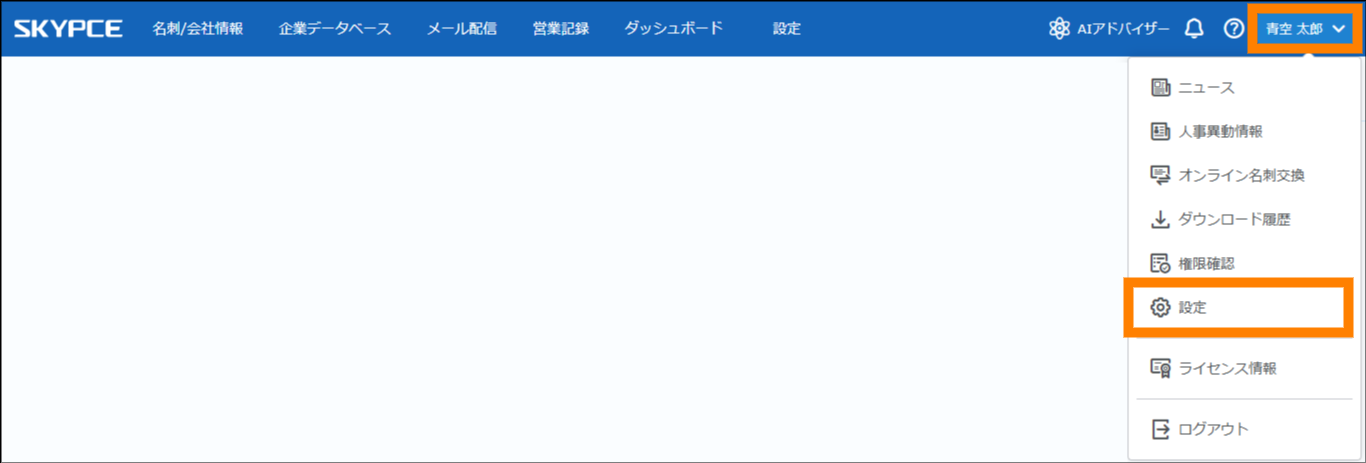Click the ID card icon for 人事異動情報
The image size is (1366, 463).
(1160, 132)
